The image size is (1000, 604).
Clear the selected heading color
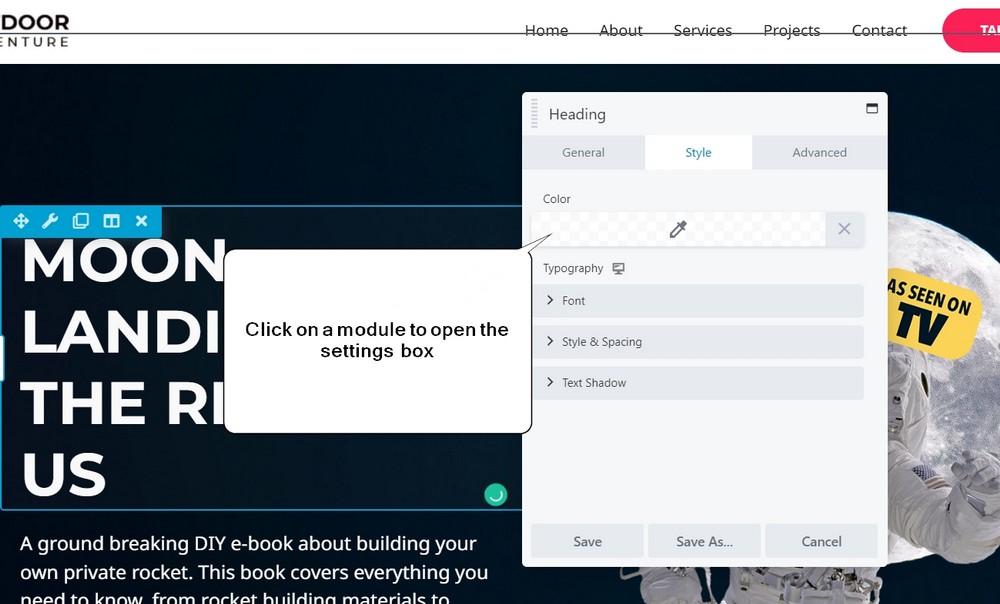843,229
